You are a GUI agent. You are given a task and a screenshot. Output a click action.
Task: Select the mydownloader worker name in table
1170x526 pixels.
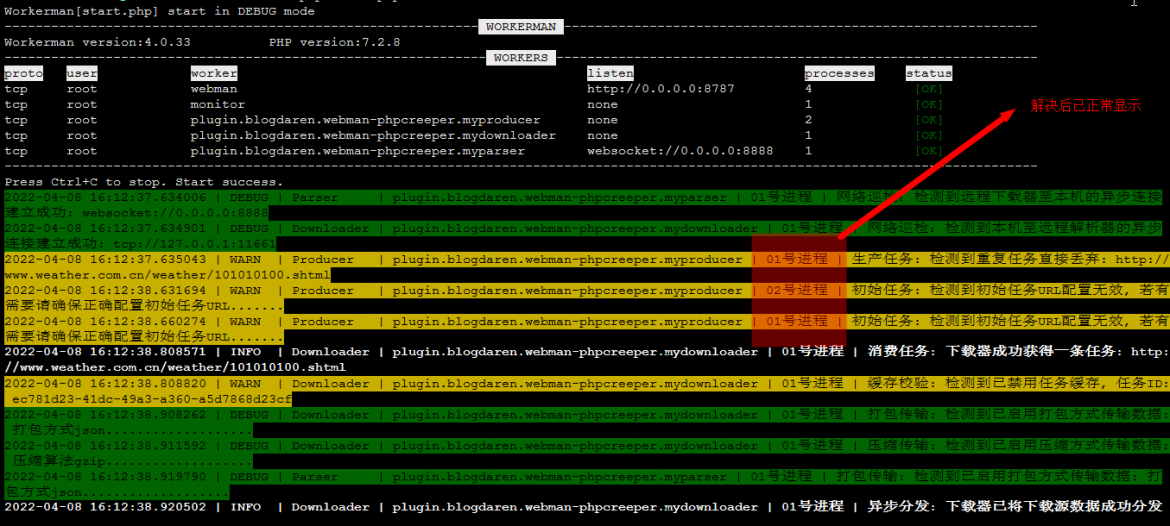pyautogui.click(x=373, y=136)
